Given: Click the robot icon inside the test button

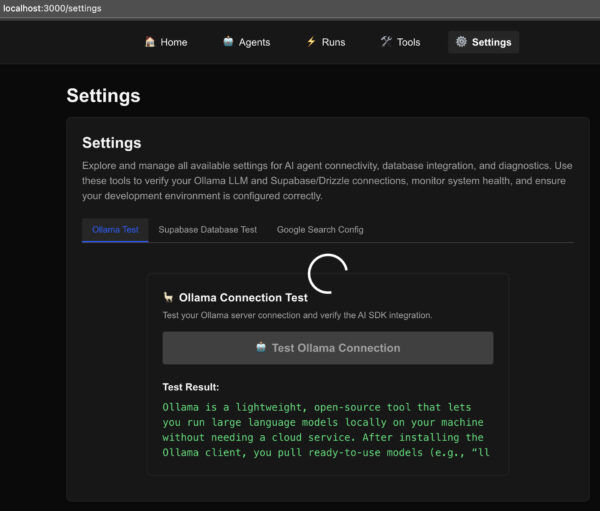Looking at the screenshot, I should click(261, 348).
